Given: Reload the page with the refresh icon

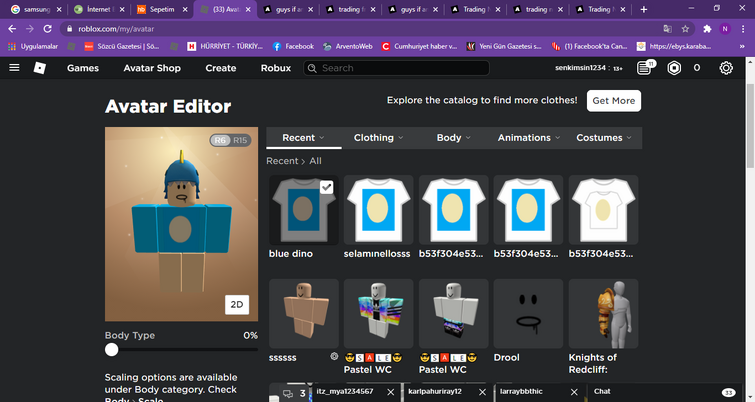Looking at the screenshot, I should pyautogui.click(x=47, y=29).
